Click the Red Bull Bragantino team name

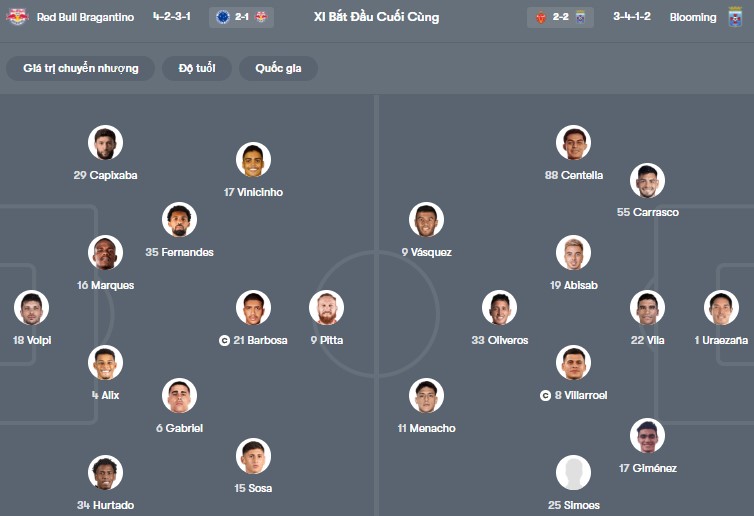tap(85, 17)
